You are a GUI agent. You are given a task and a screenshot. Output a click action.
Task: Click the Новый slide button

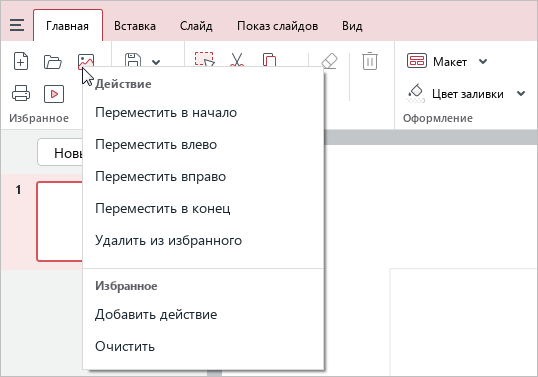pyautogui.click(x=60, y=153)
